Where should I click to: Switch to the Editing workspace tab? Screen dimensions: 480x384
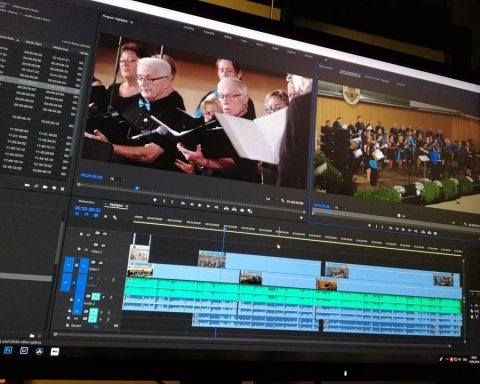pyautogui.click(x=228, y=37)
